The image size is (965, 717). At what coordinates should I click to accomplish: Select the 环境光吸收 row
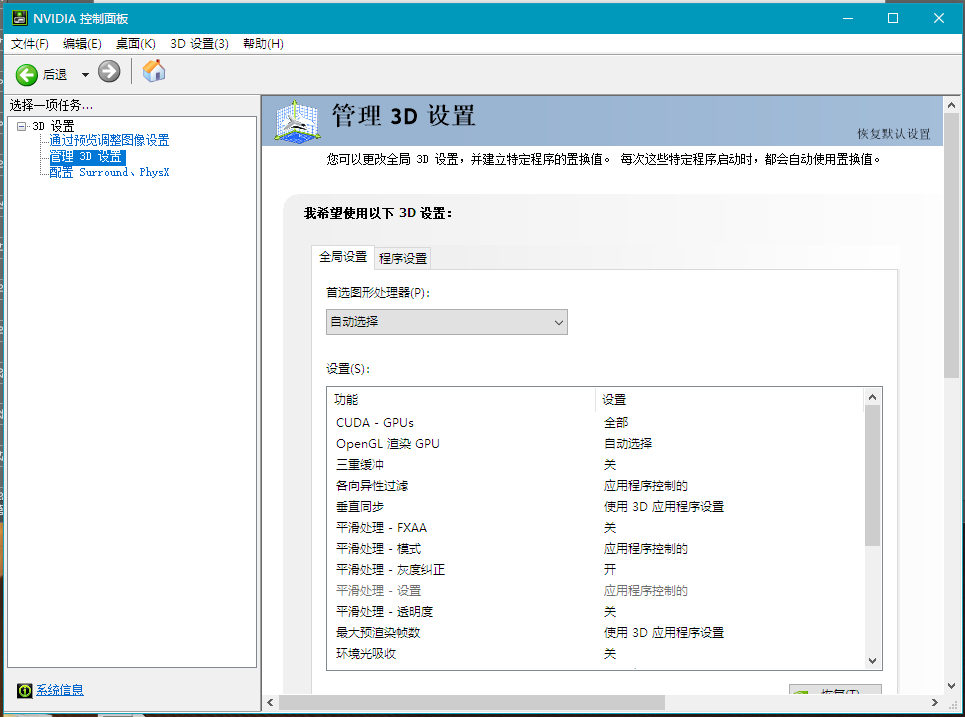click(596, 654)
